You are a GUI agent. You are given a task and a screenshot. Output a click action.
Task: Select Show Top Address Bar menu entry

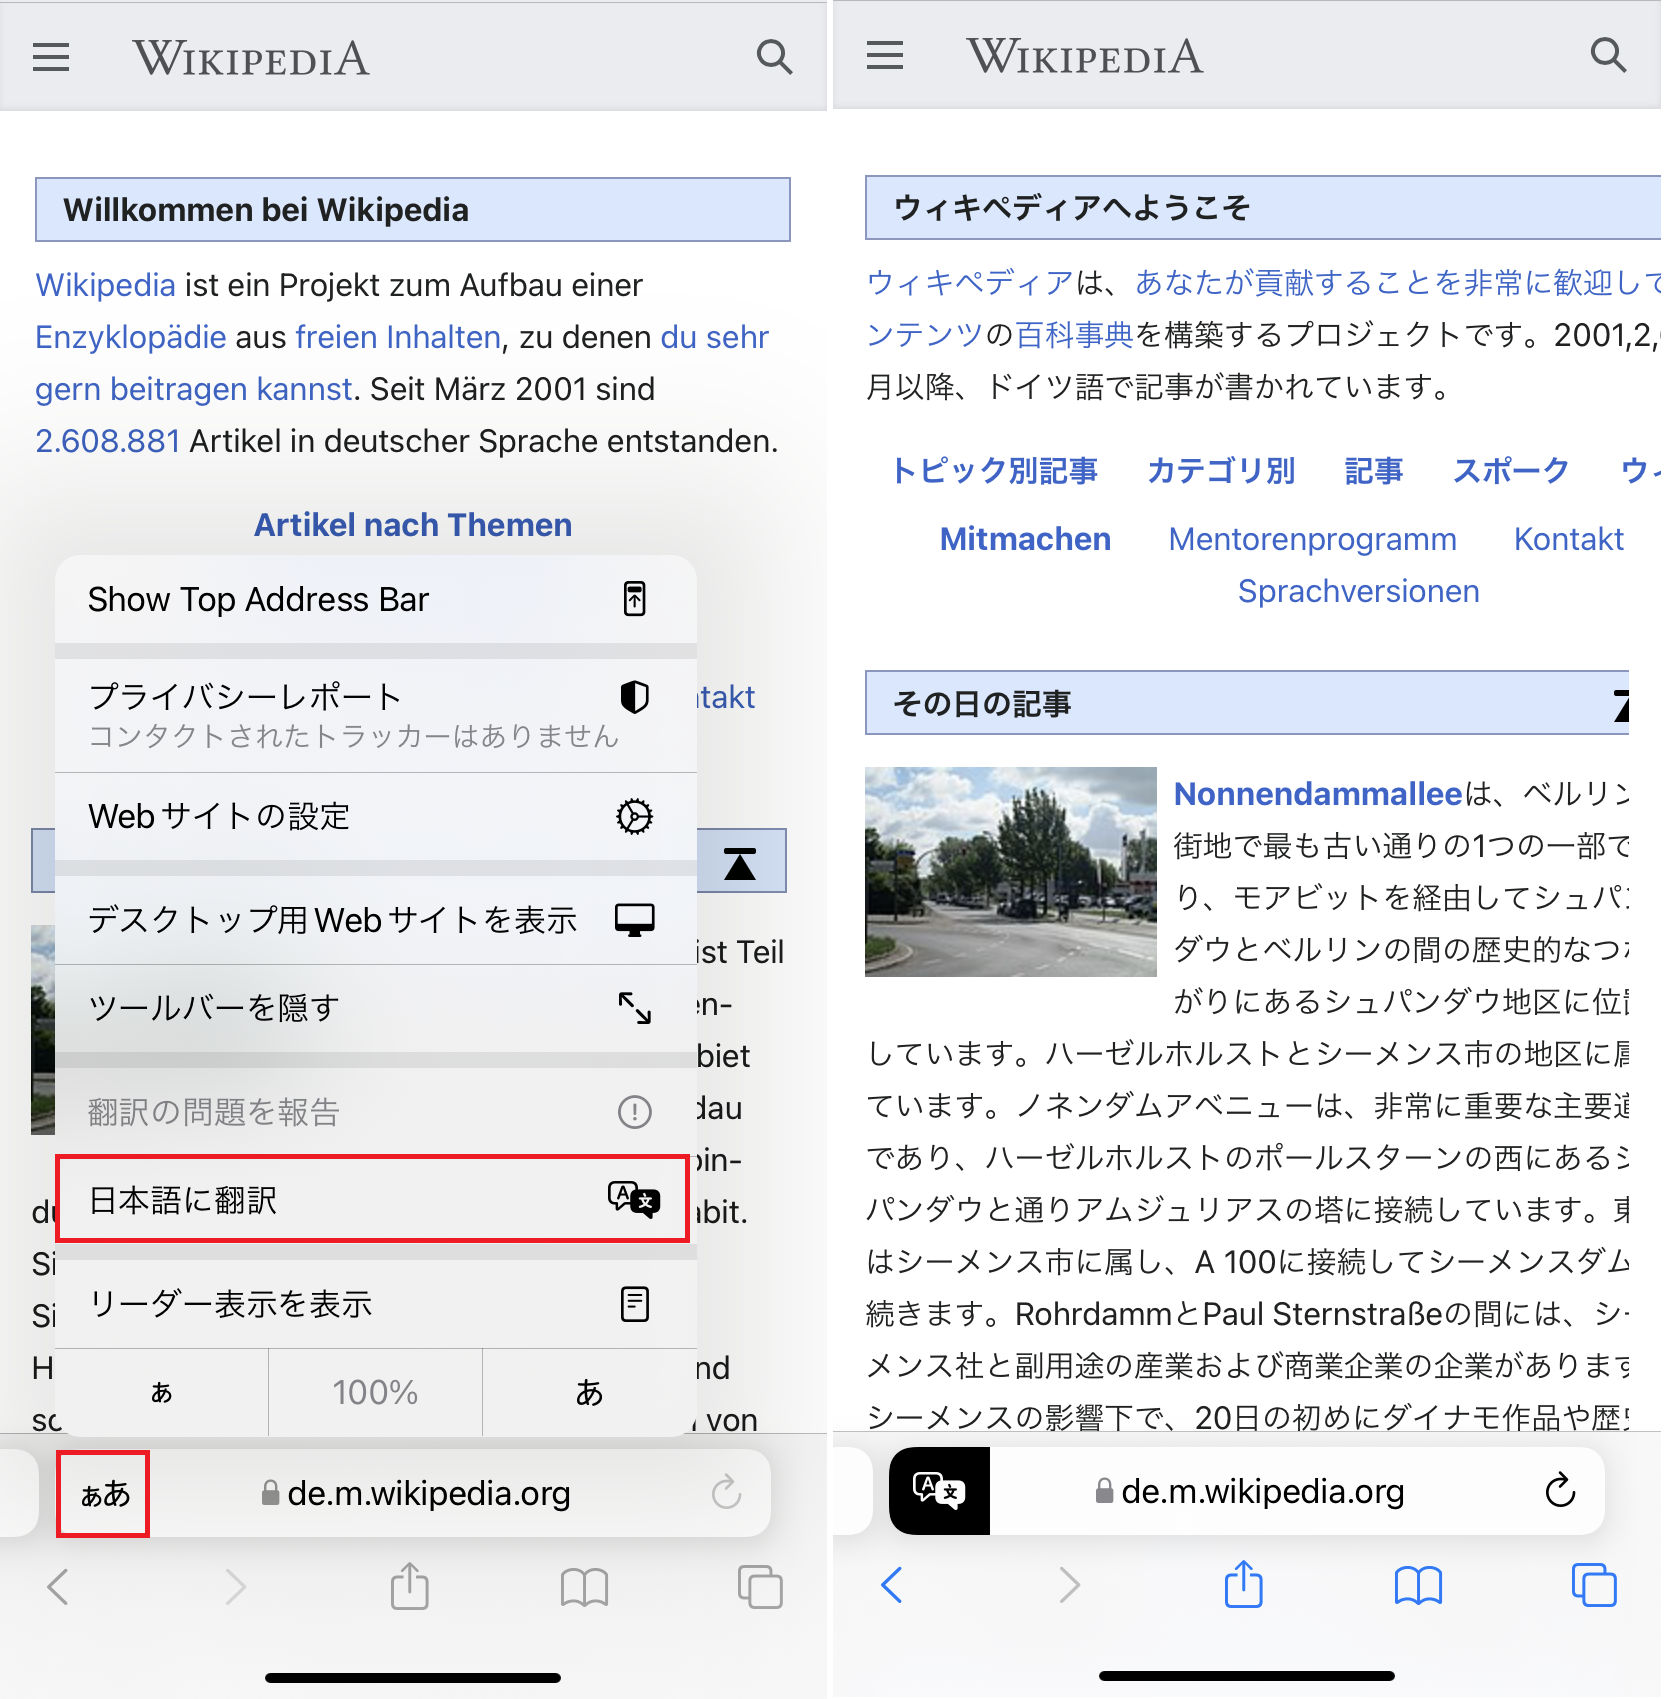376,599
